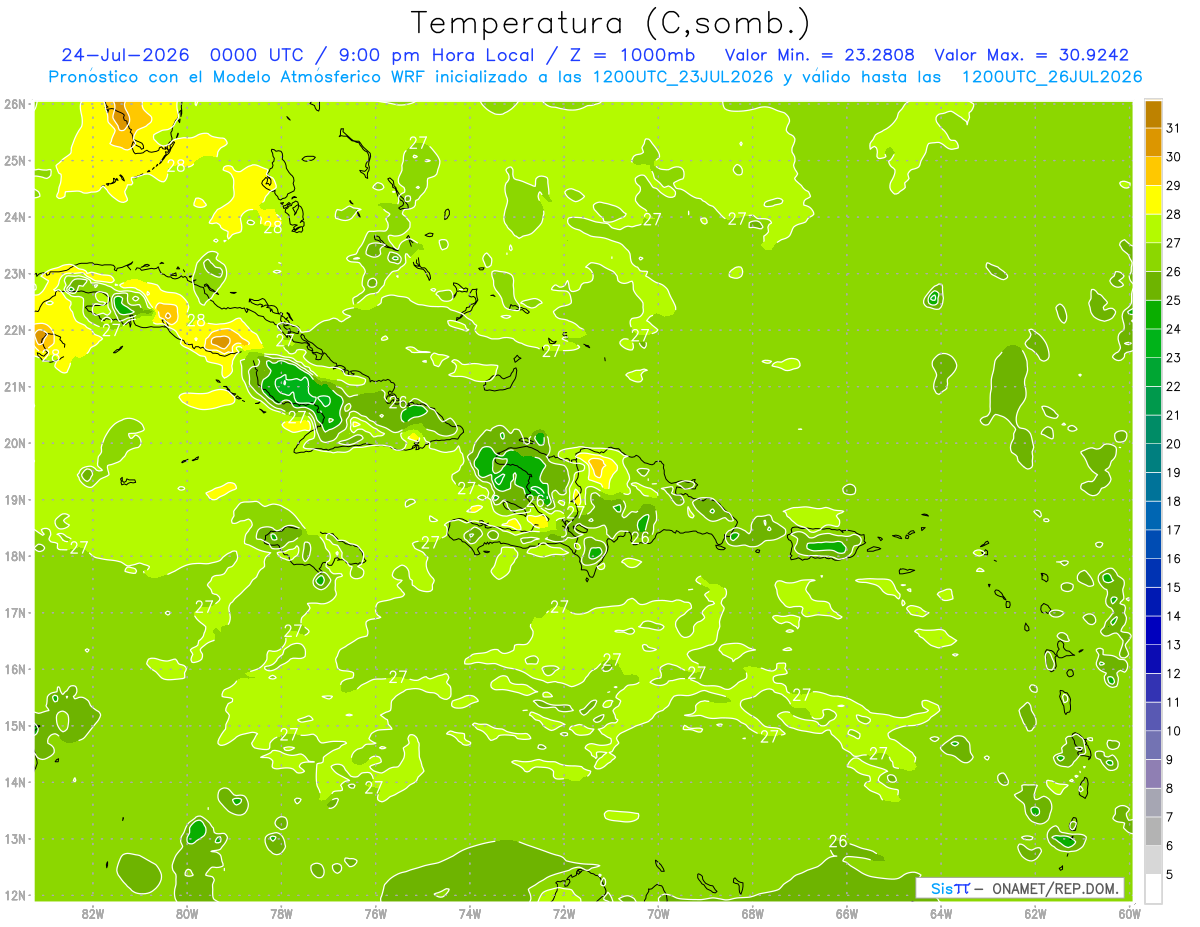Click the color scale label 11

[x=1173, y=702]
